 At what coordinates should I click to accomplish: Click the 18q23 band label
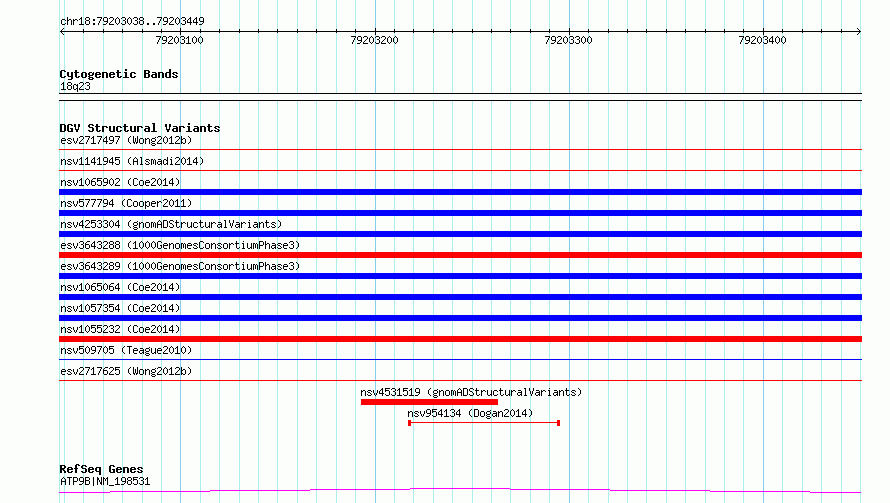click(x=75, y=86)
